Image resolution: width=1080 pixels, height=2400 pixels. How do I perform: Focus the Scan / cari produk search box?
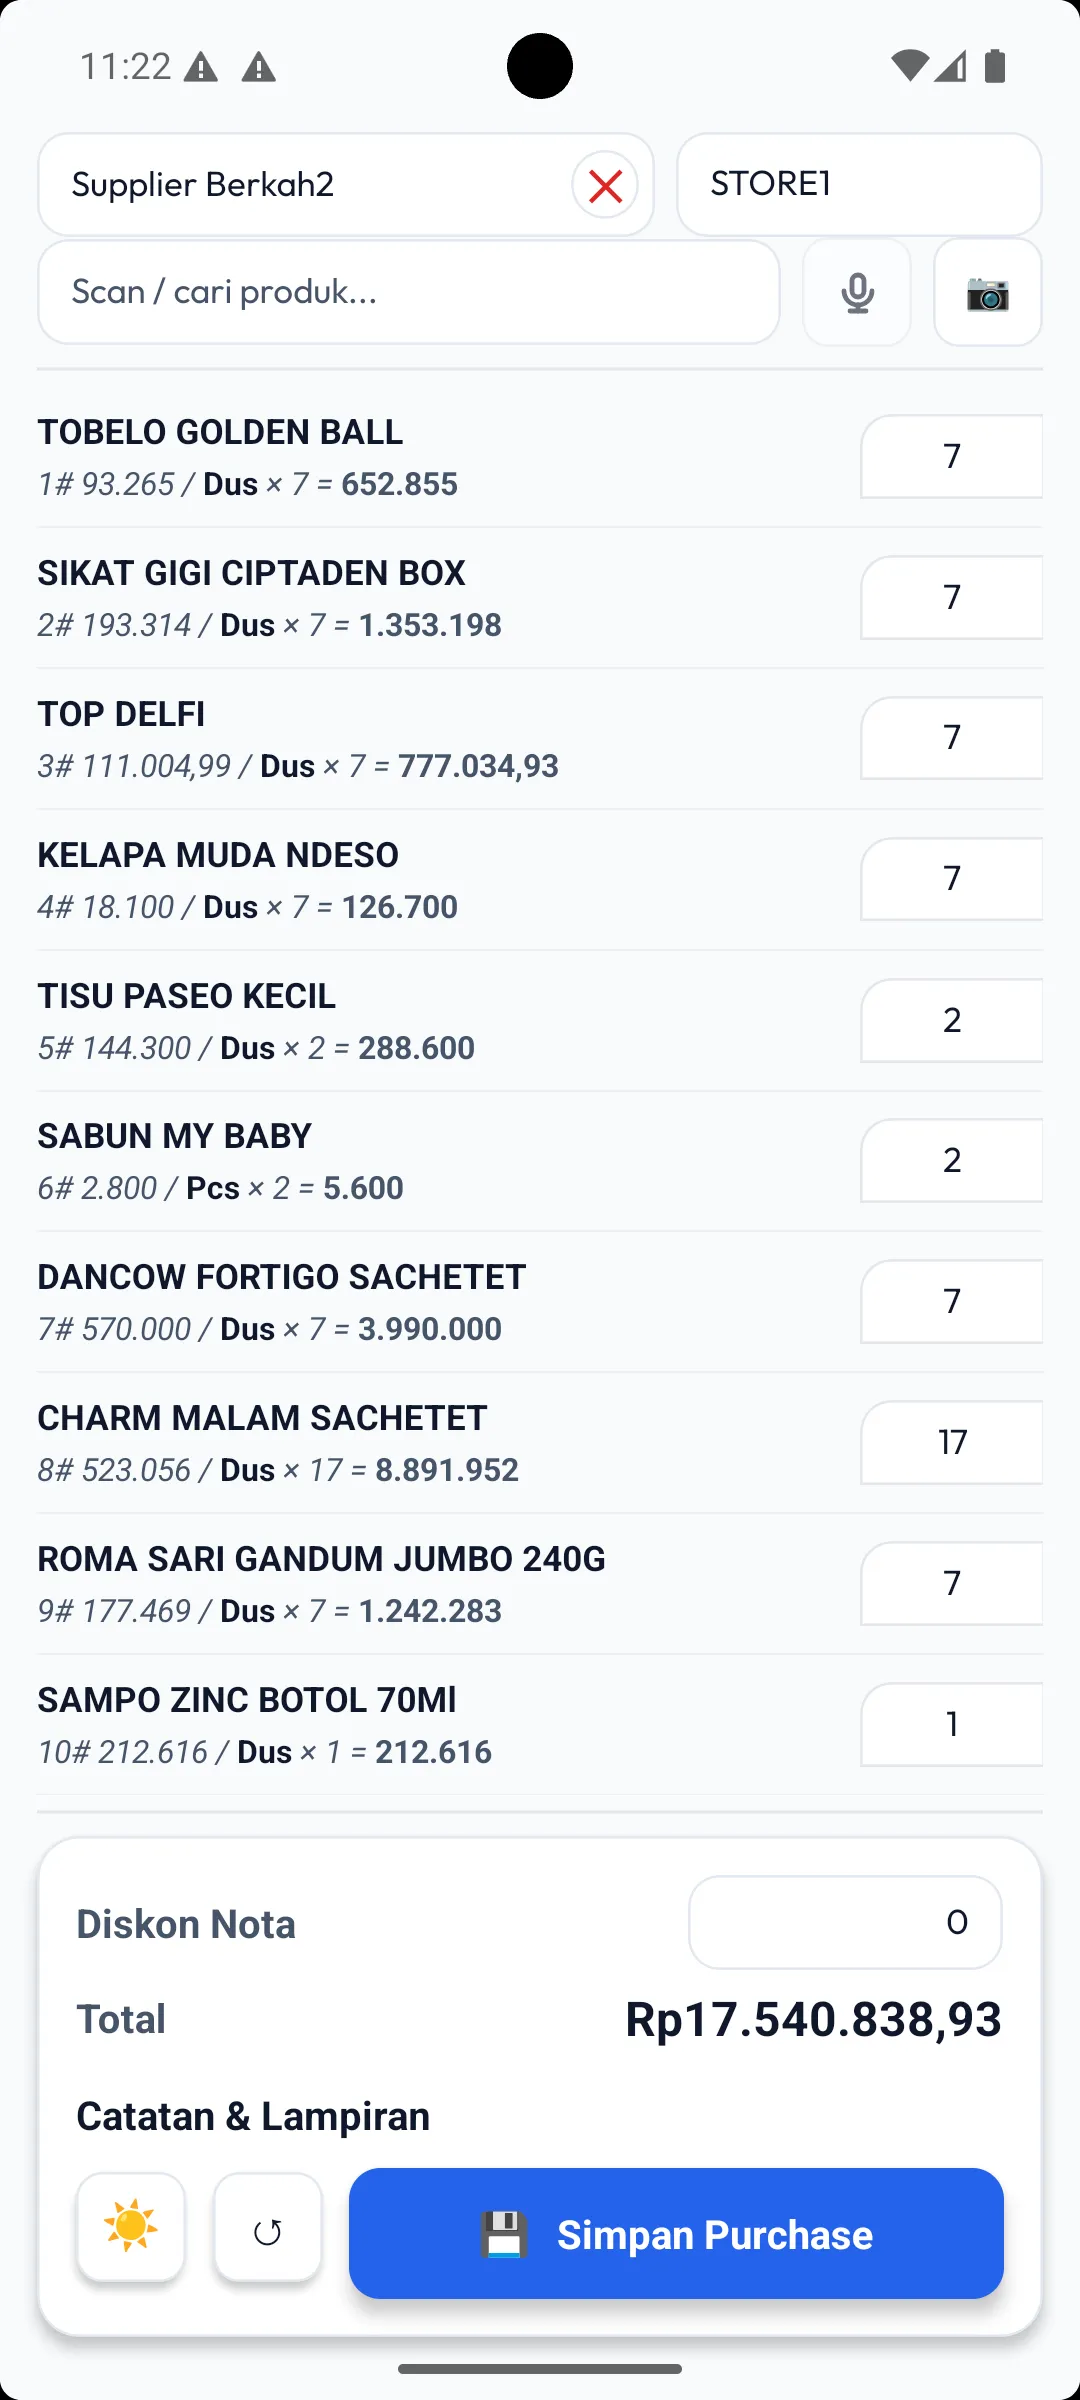pyautogui.click(x=408, y=292)
